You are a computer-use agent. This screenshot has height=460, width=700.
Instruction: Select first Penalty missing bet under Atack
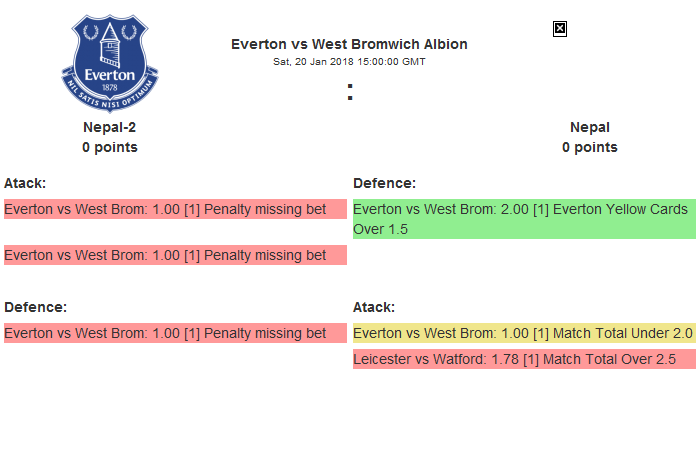tap(165, 209)
